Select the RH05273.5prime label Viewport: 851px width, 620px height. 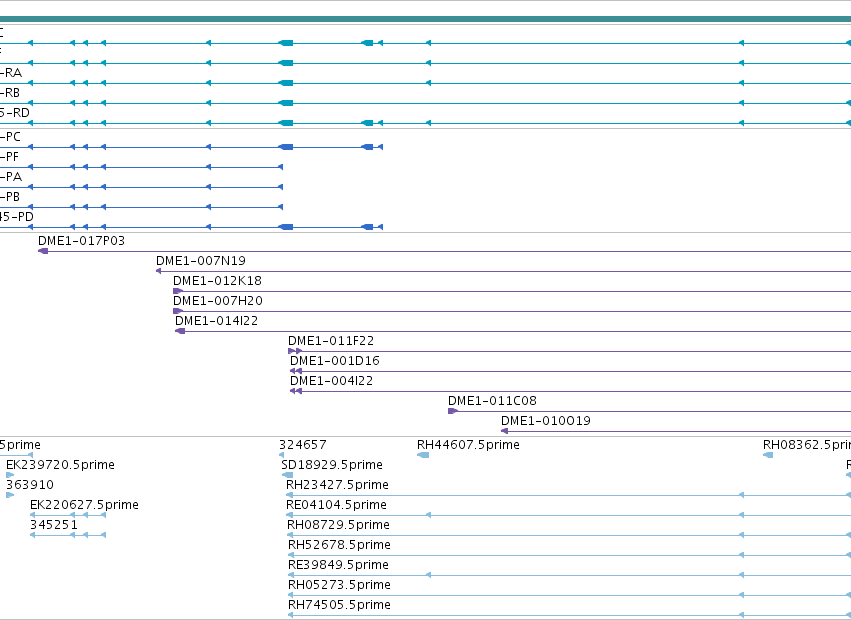339,585
